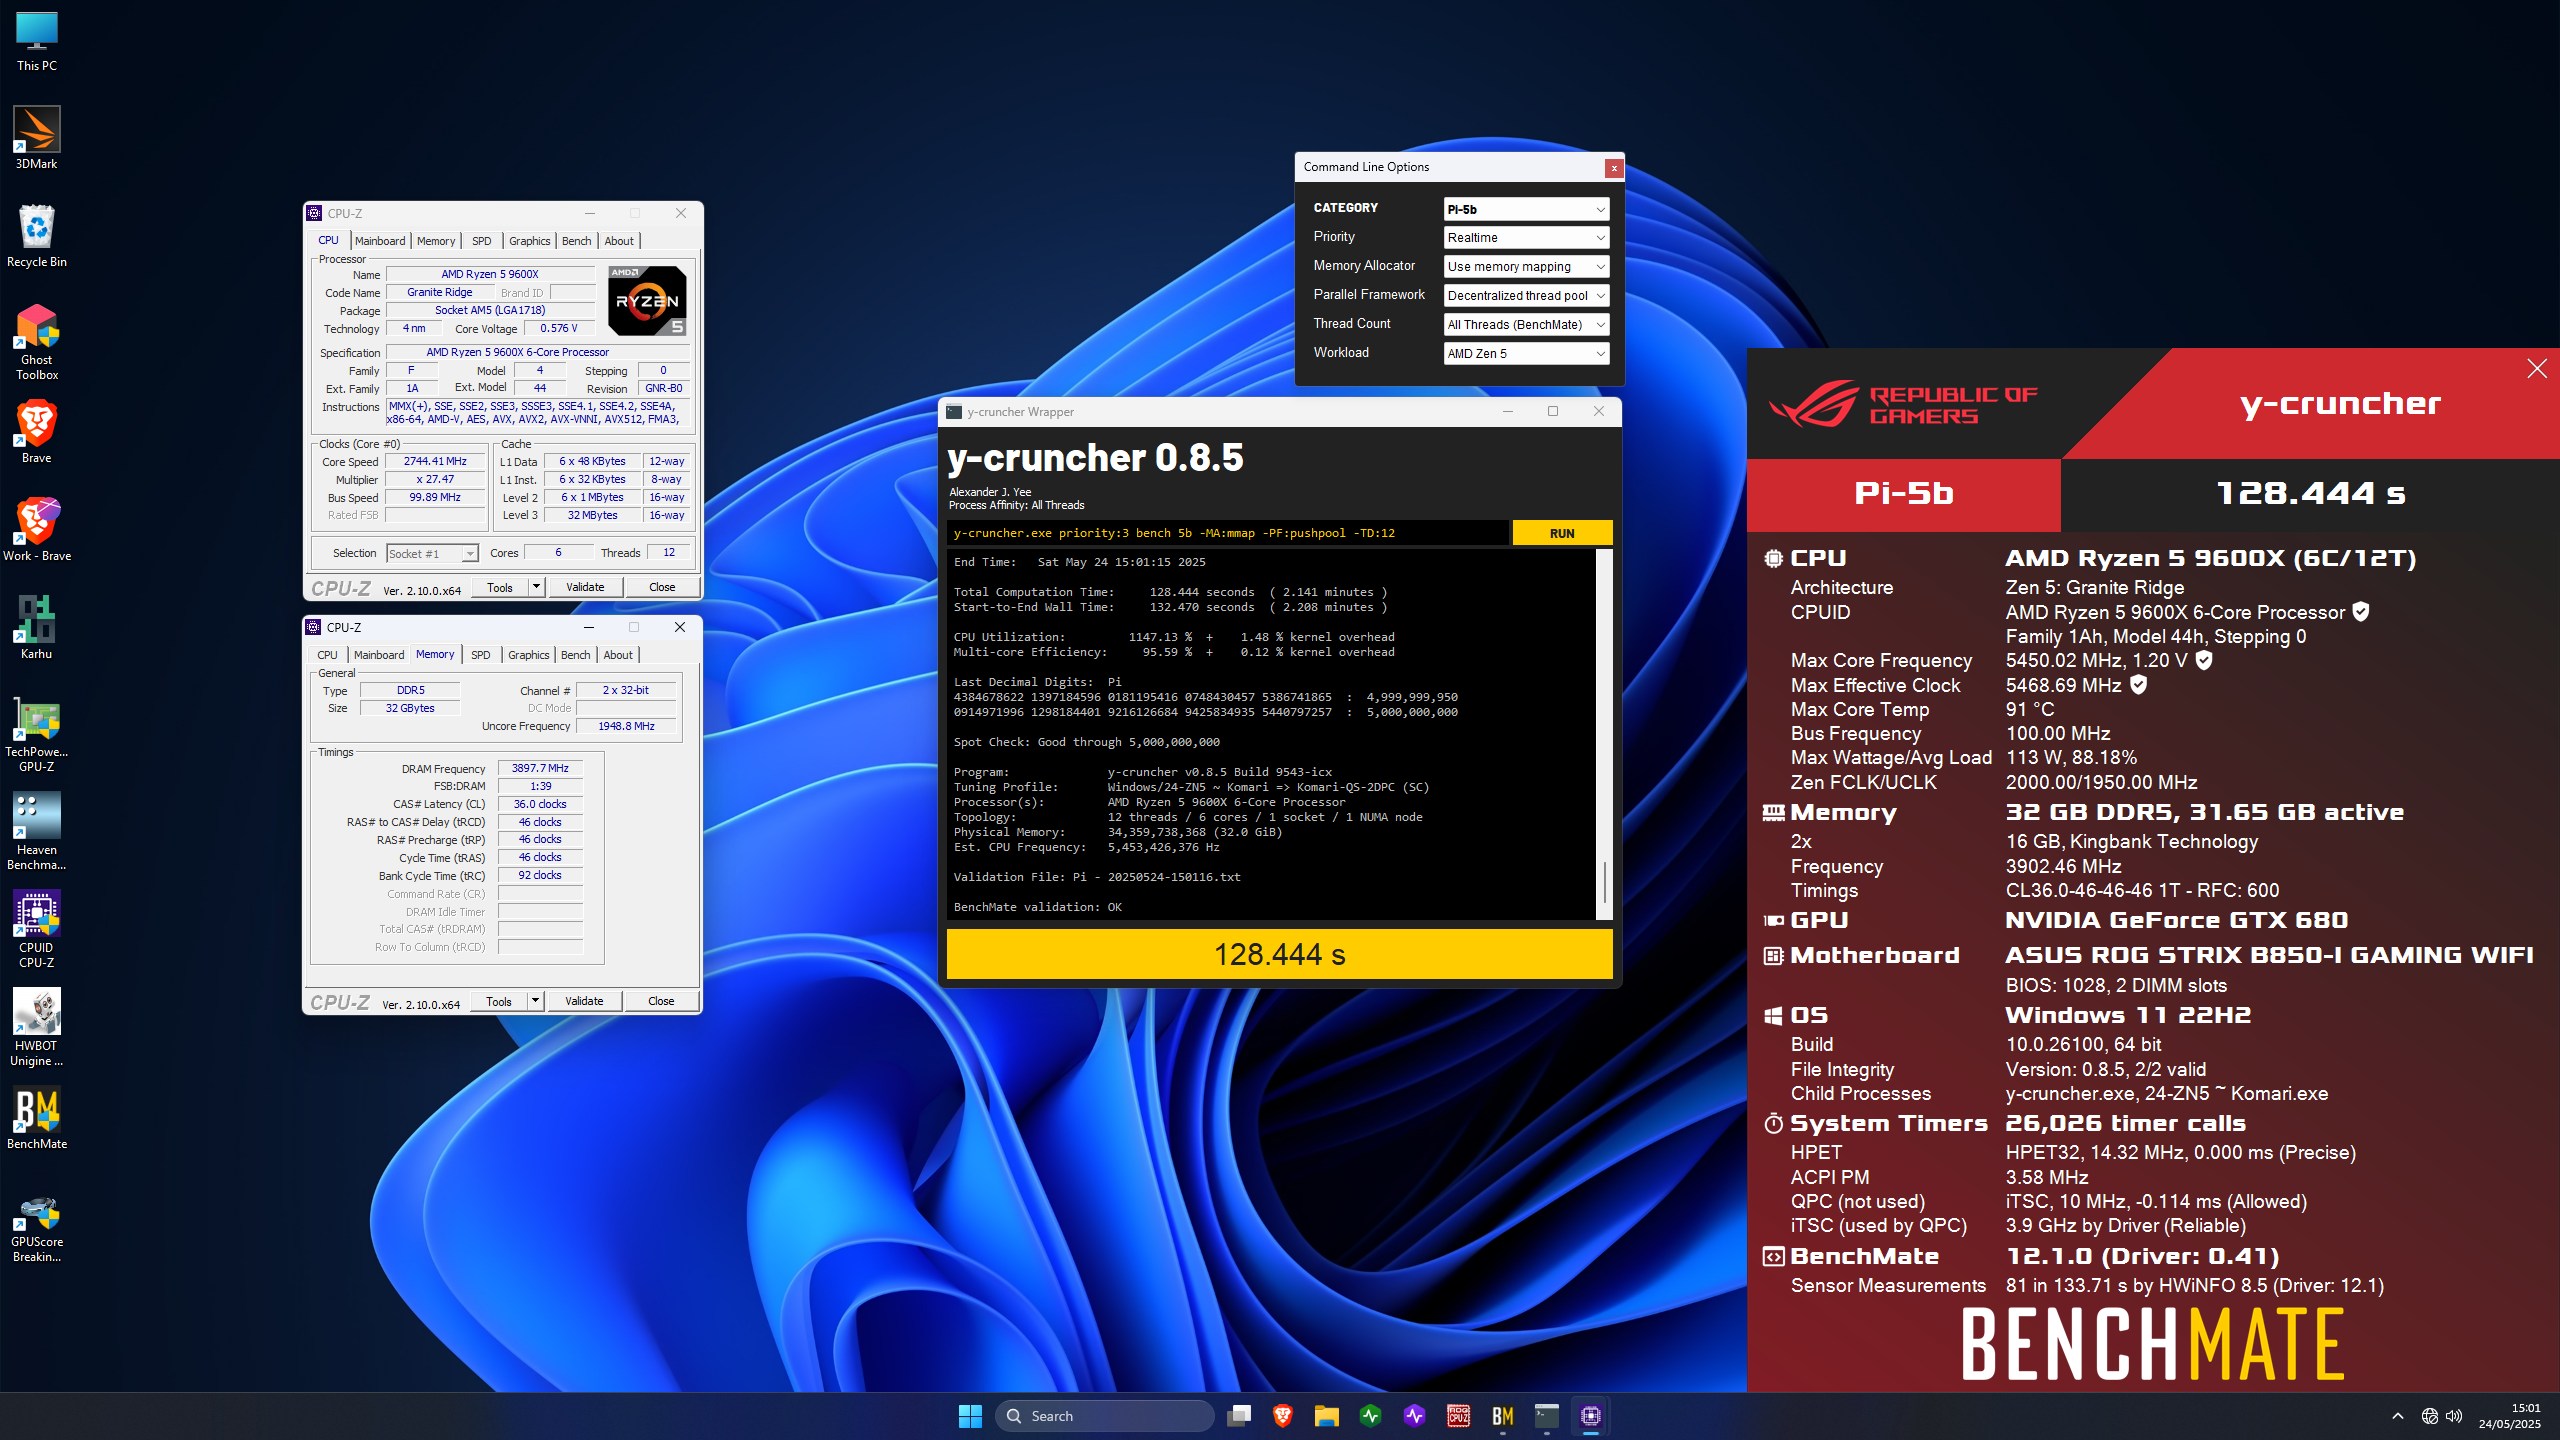Switch to CPU tab in lower CPU-Z

click(328, 655)
